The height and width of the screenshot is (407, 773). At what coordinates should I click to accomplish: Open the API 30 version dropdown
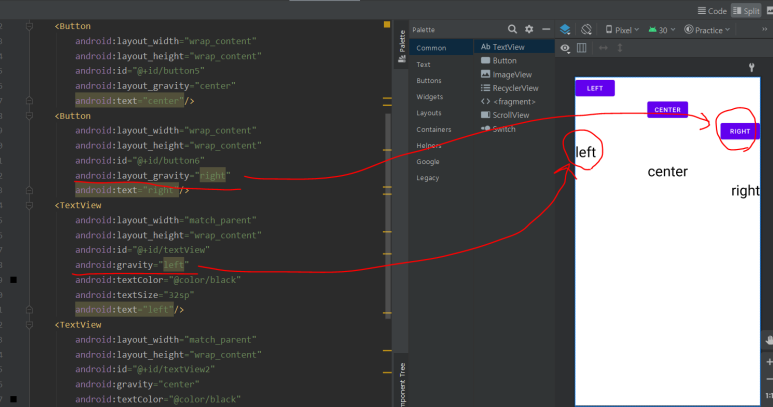point(662,30)
